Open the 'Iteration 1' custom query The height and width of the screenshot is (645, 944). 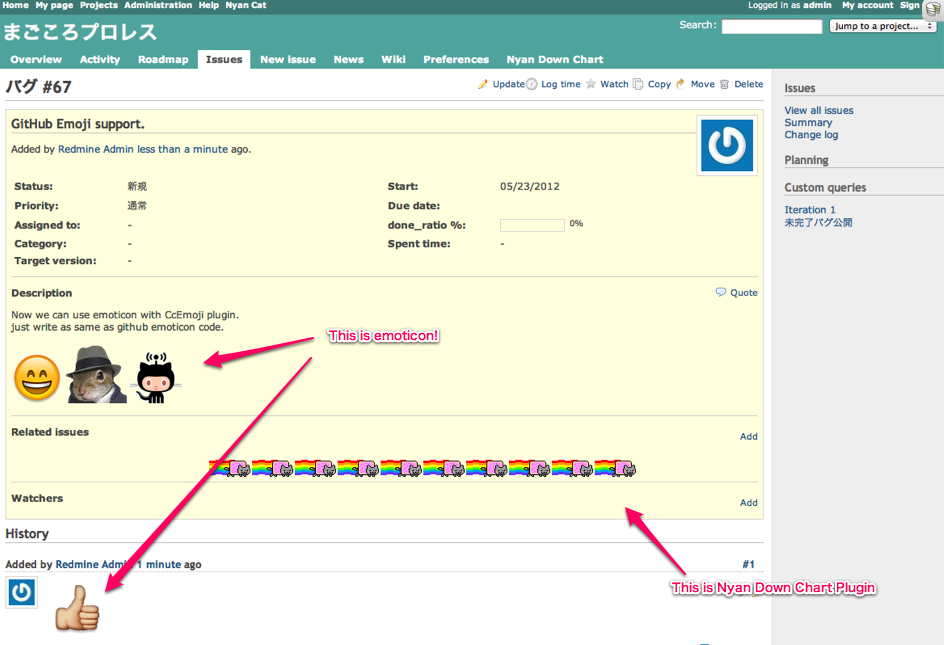(805, 210)
